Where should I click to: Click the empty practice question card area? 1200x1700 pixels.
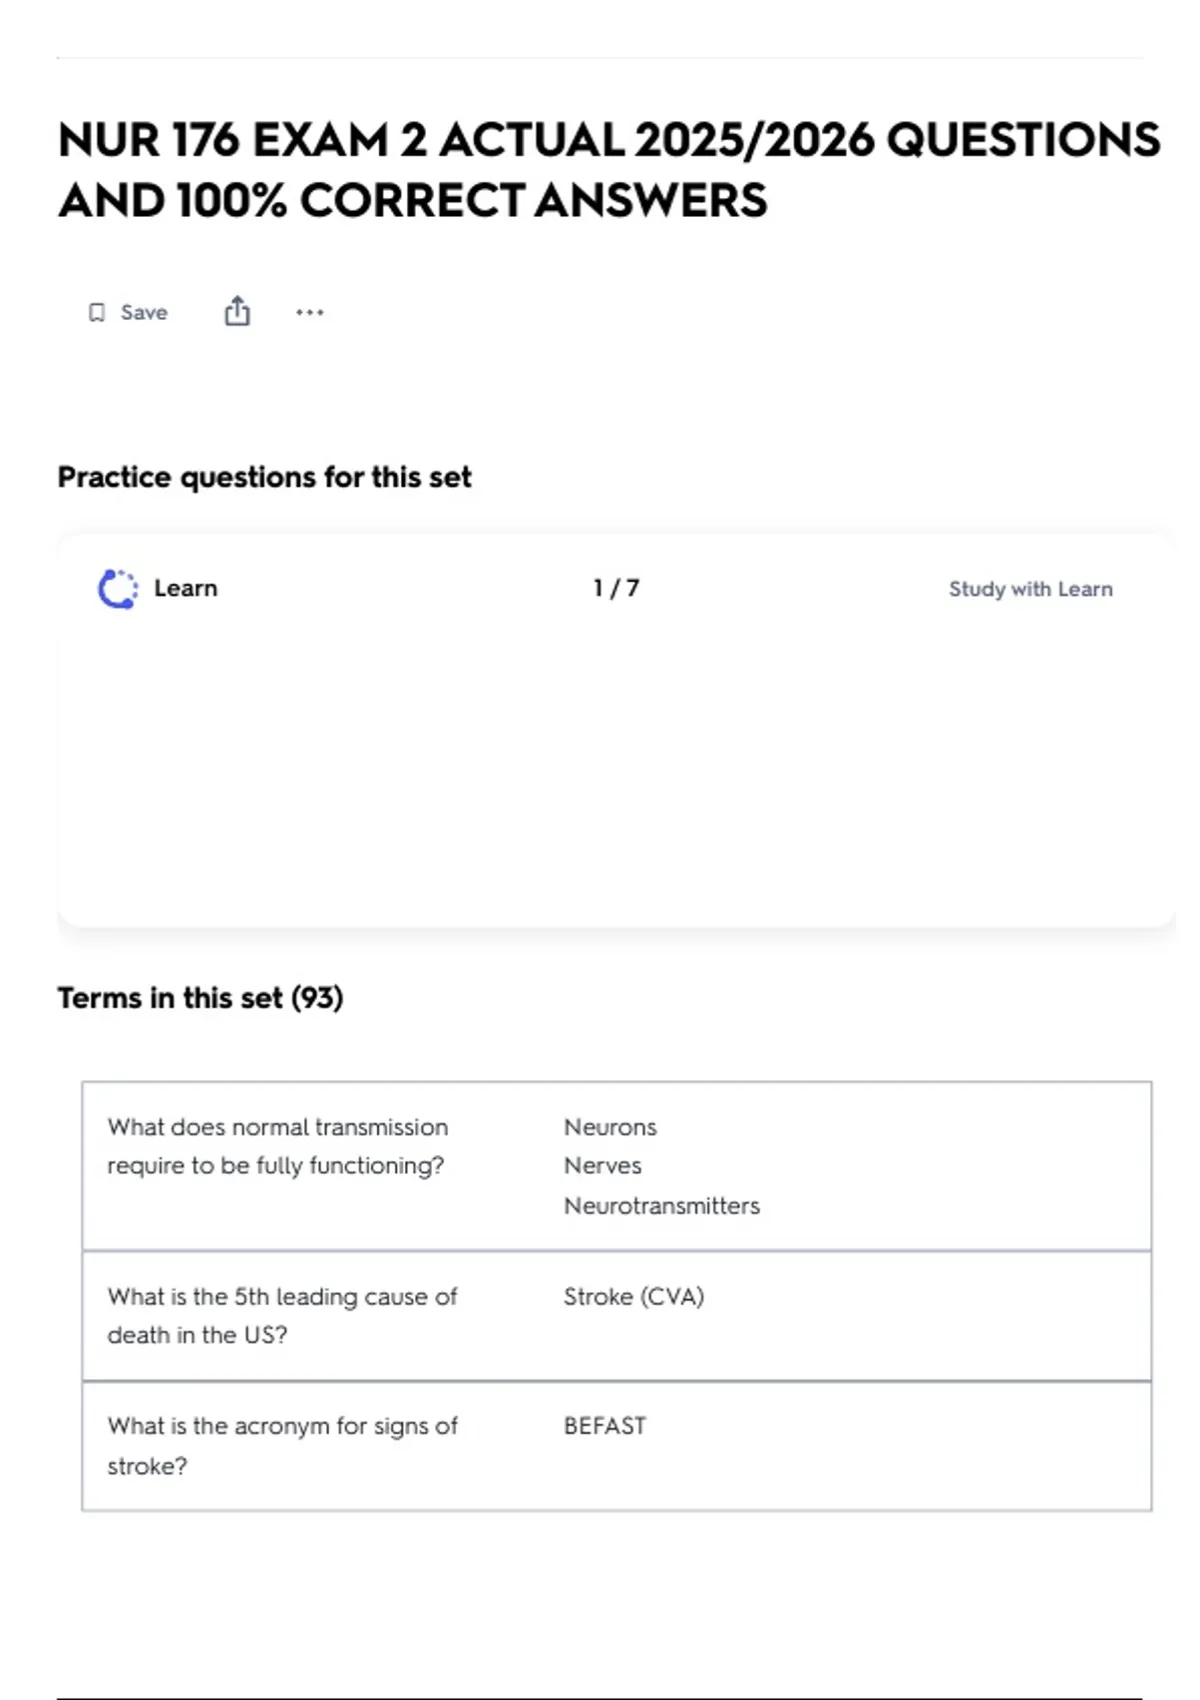point(616,770)
